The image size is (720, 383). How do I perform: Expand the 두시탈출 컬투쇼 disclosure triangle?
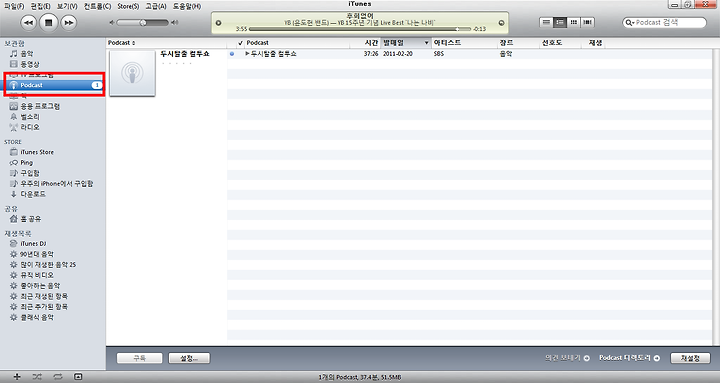pos(248,54)
